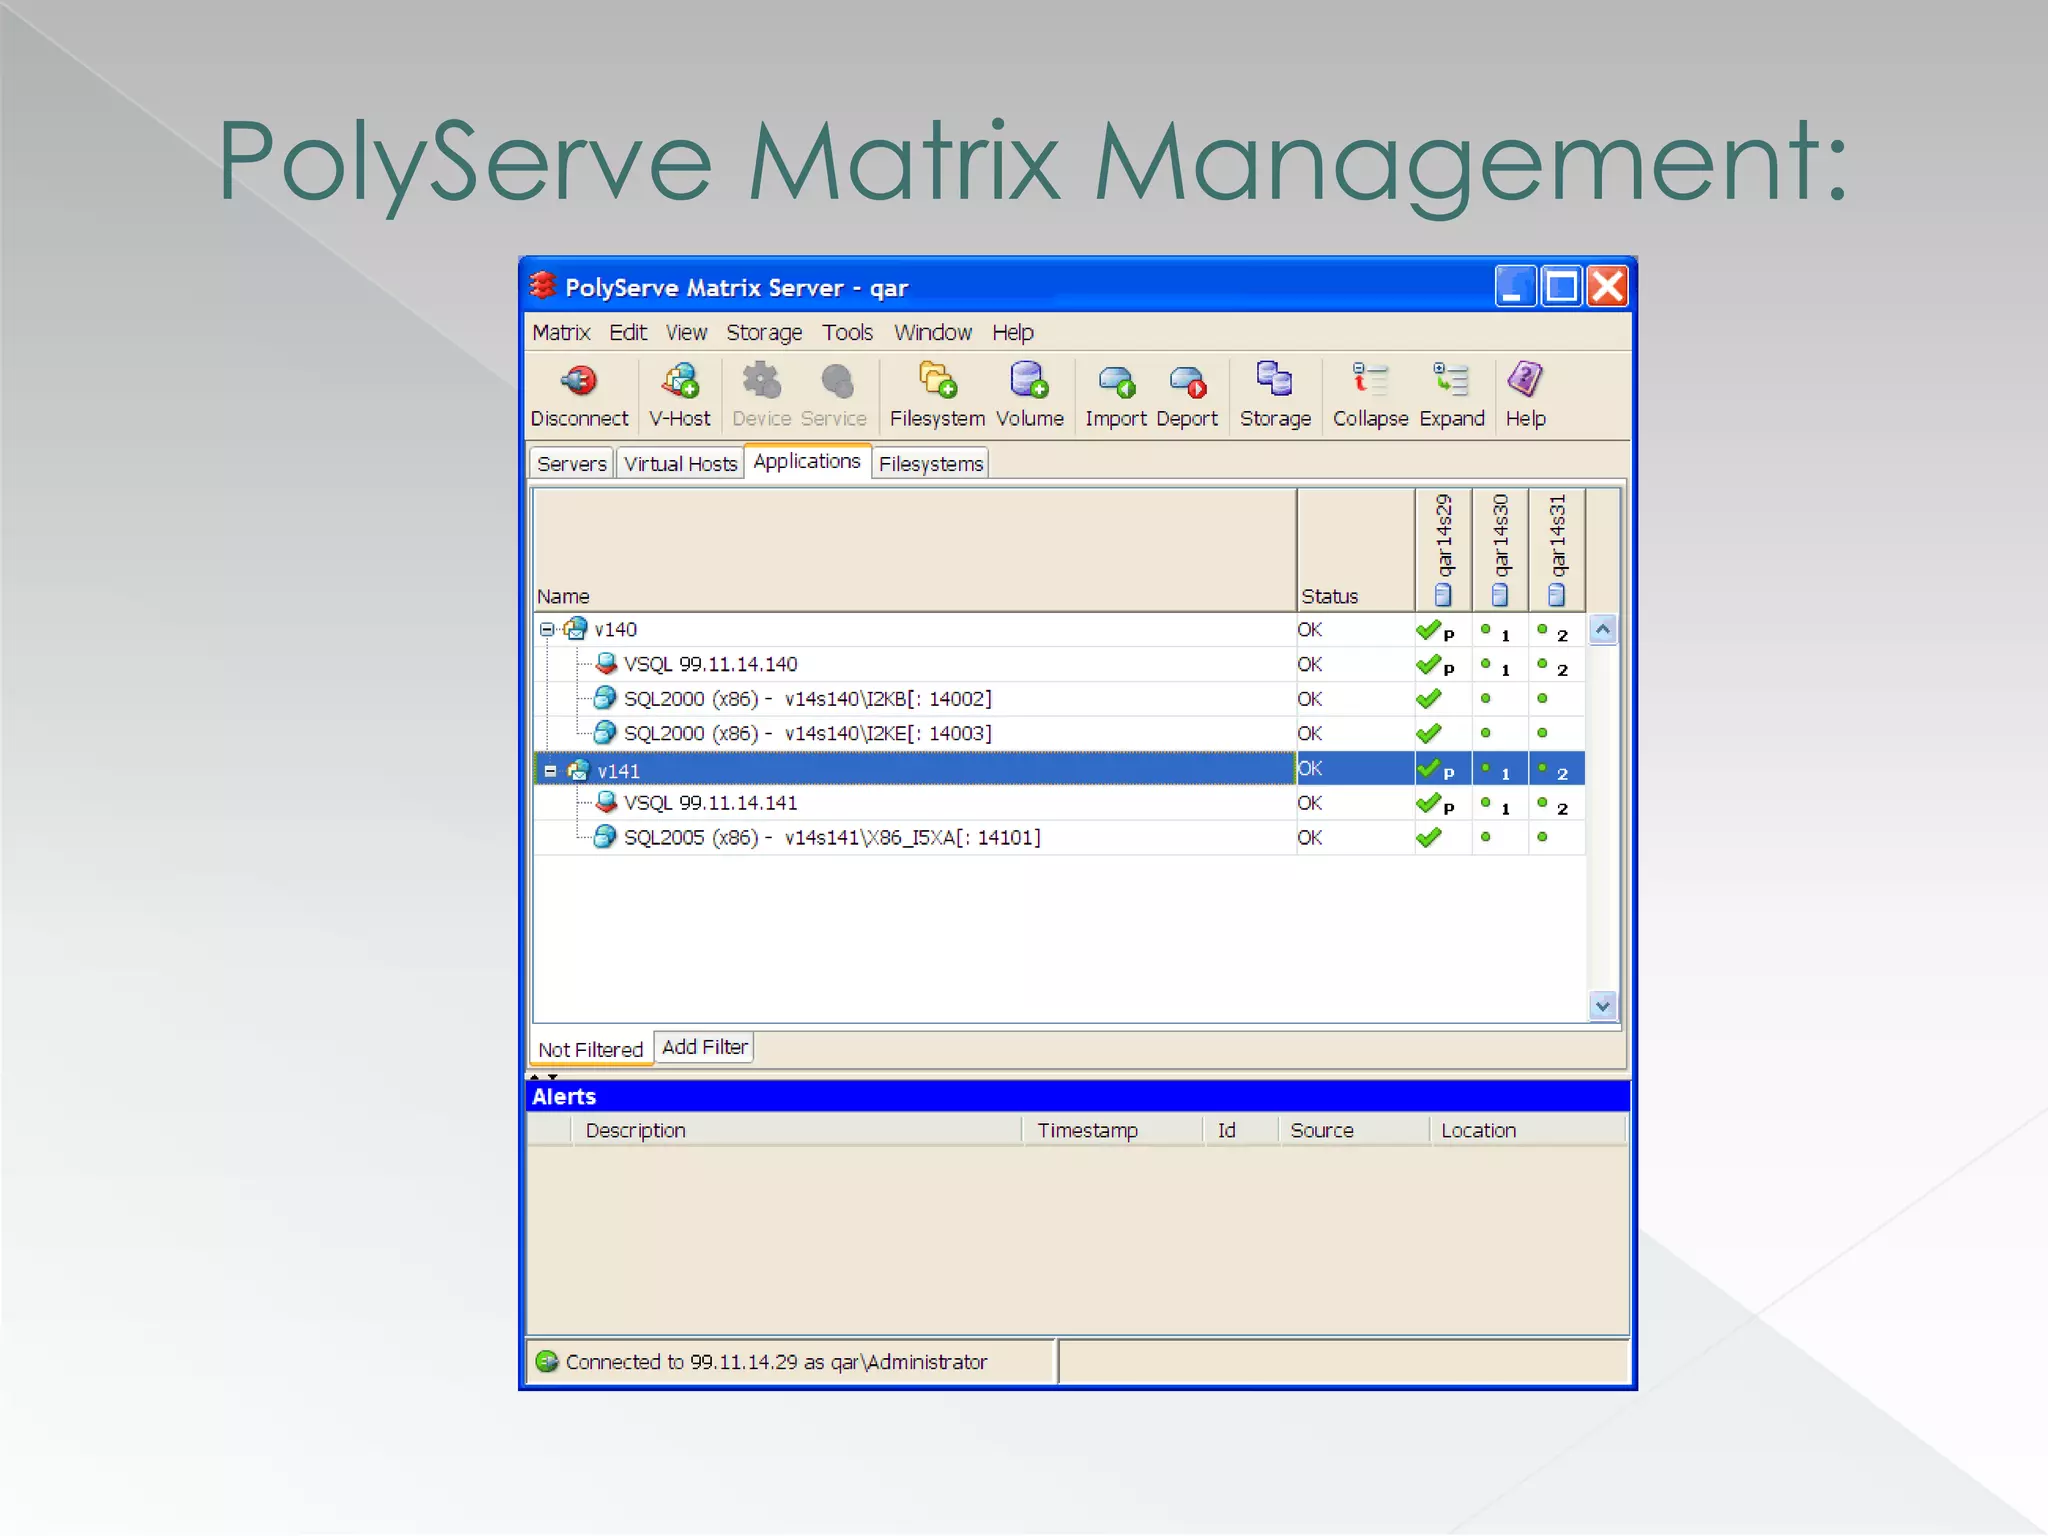Open the Matrix menu
The width and height of the screenshot is (2048, 1536).
(x=561, y=332)
